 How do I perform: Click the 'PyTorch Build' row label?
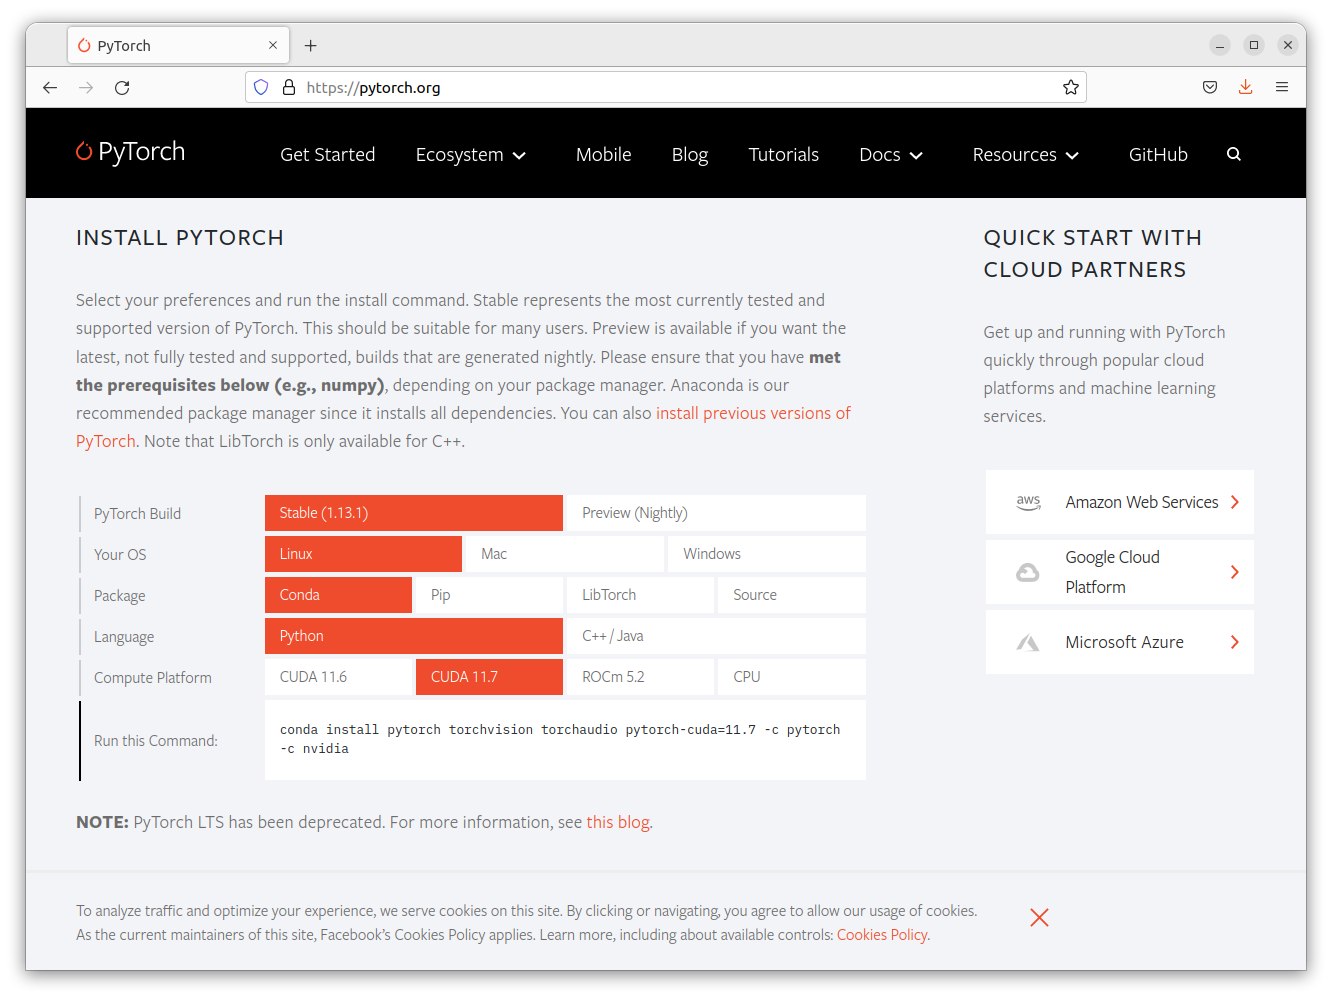tap(138, 514)
